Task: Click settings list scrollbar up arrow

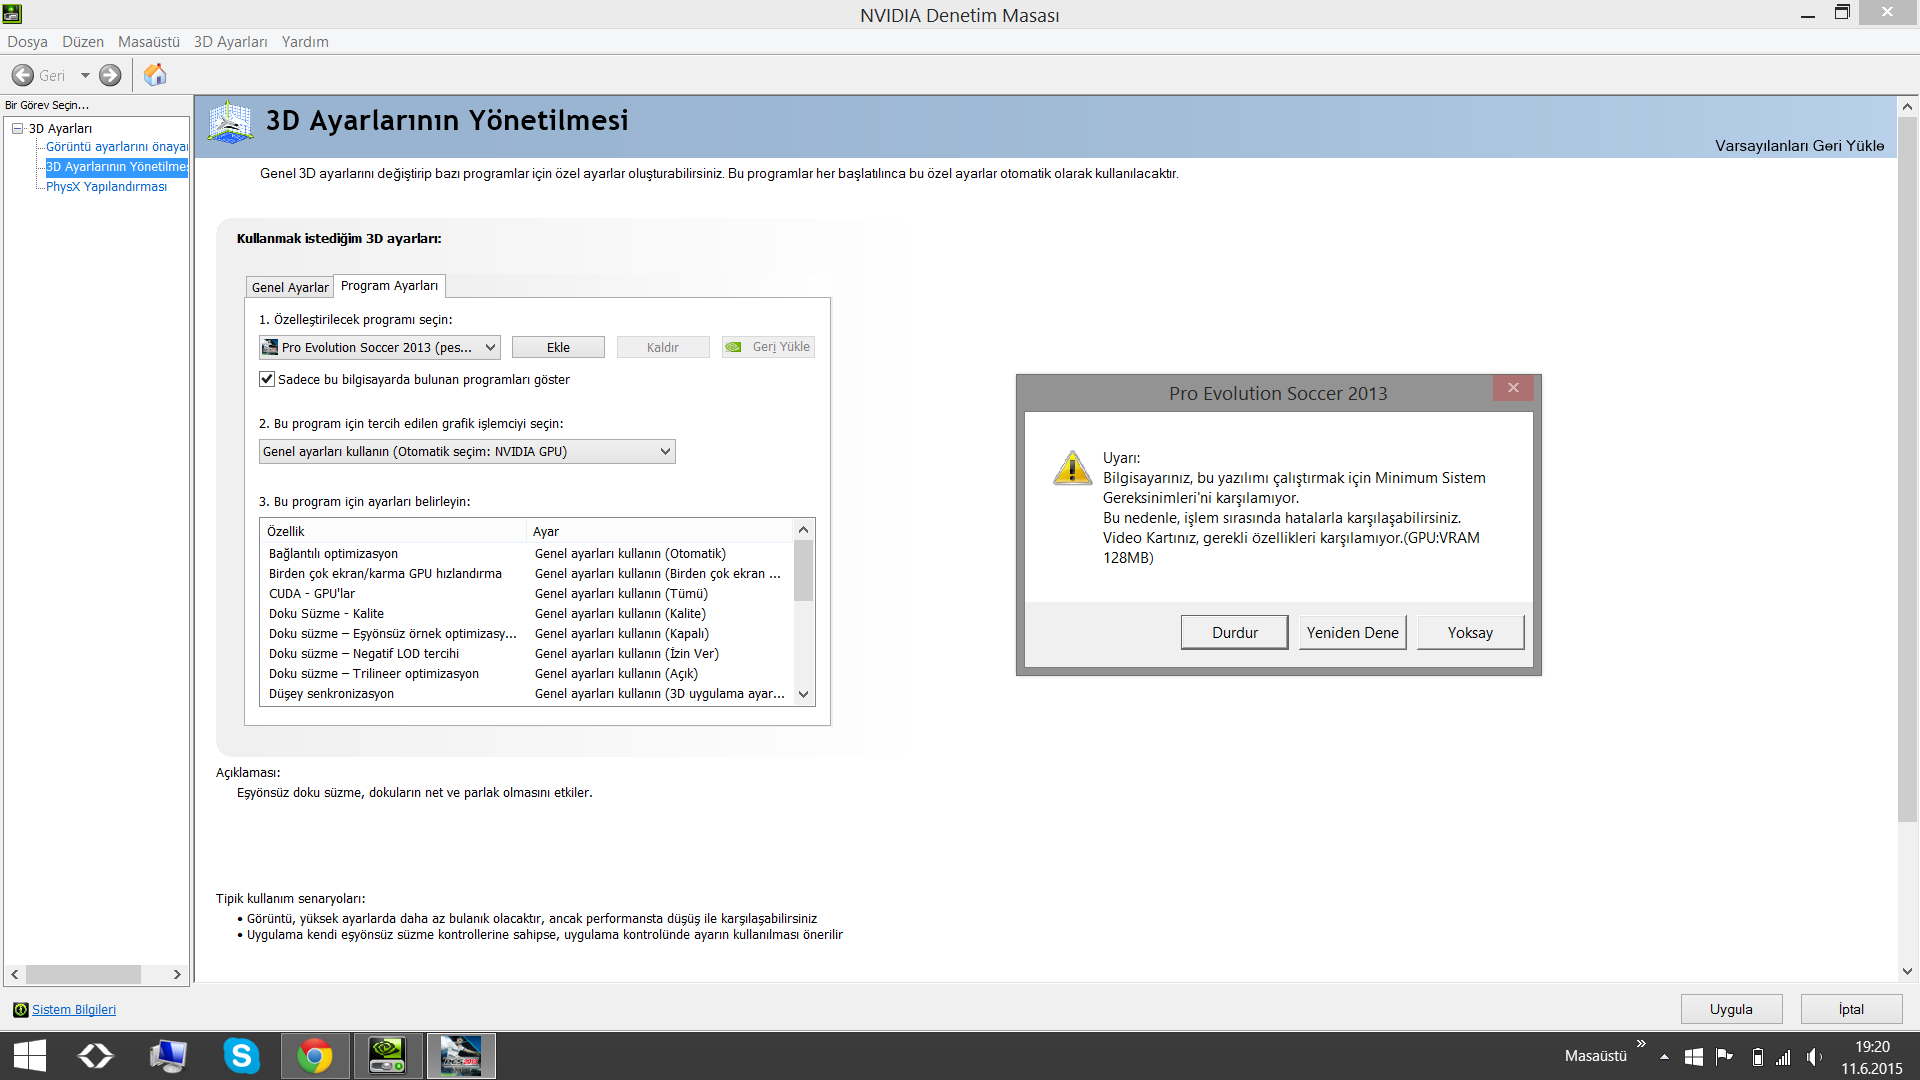Action: click(x=803, y=530)
